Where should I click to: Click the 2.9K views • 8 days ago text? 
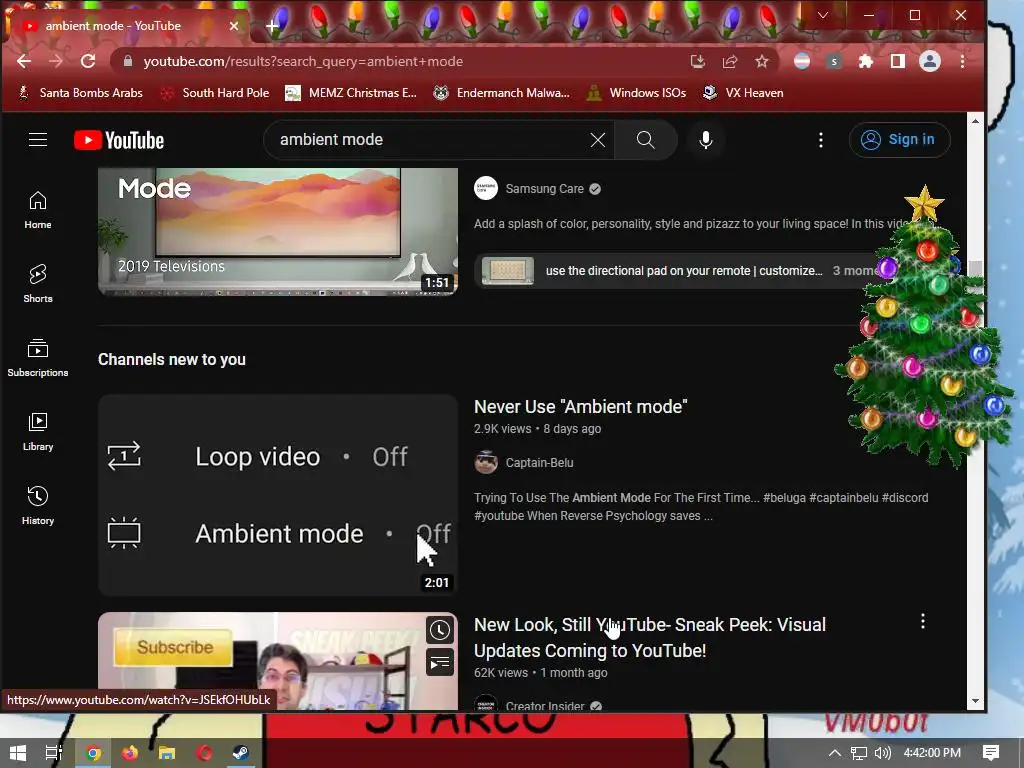537,429
